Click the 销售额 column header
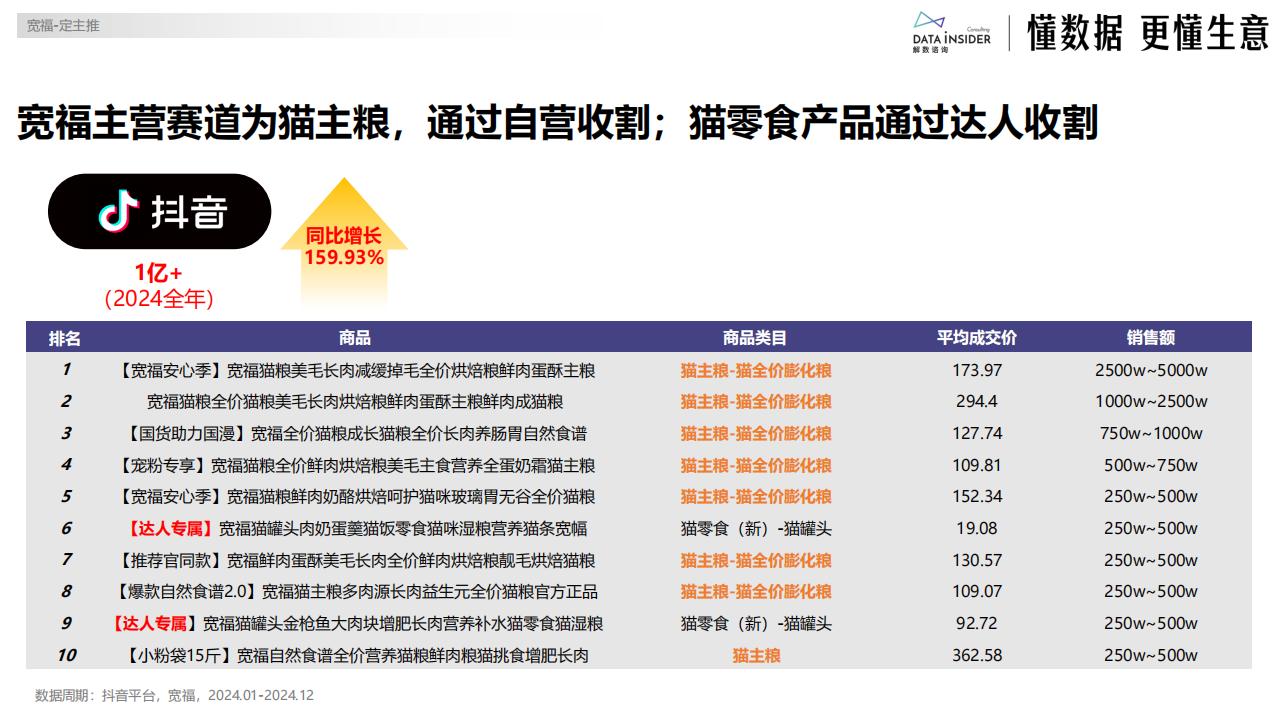This screenshot has height=720, width=1280. pos(1151,338)
